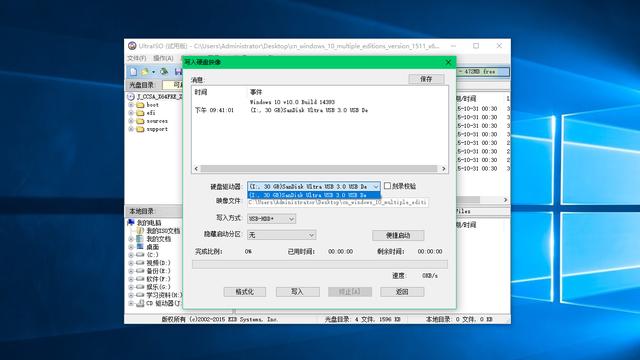Image resolution: width=640 pixels, height=360 pixels.
Task: Expand the support folder node
Action: pyautogui.click(x=131, y=129)
